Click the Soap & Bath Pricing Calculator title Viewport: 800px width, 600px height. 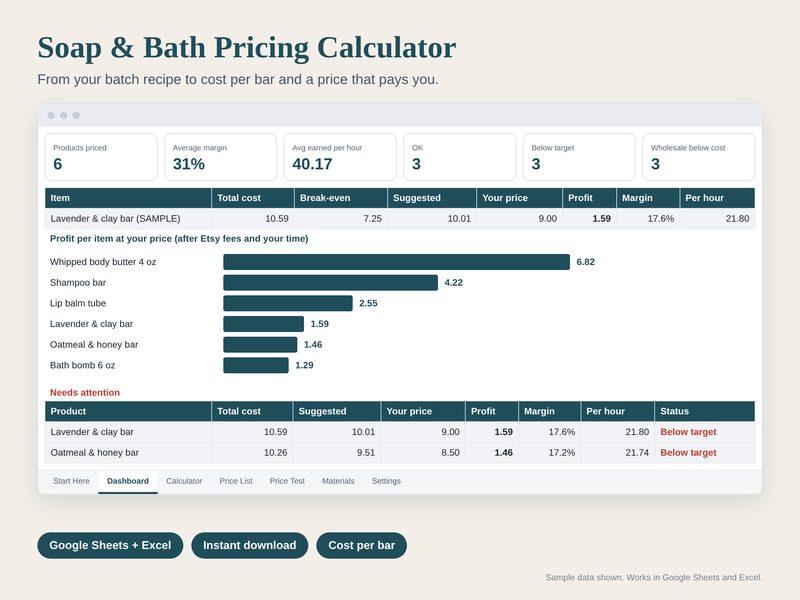(x=247, y=48)
